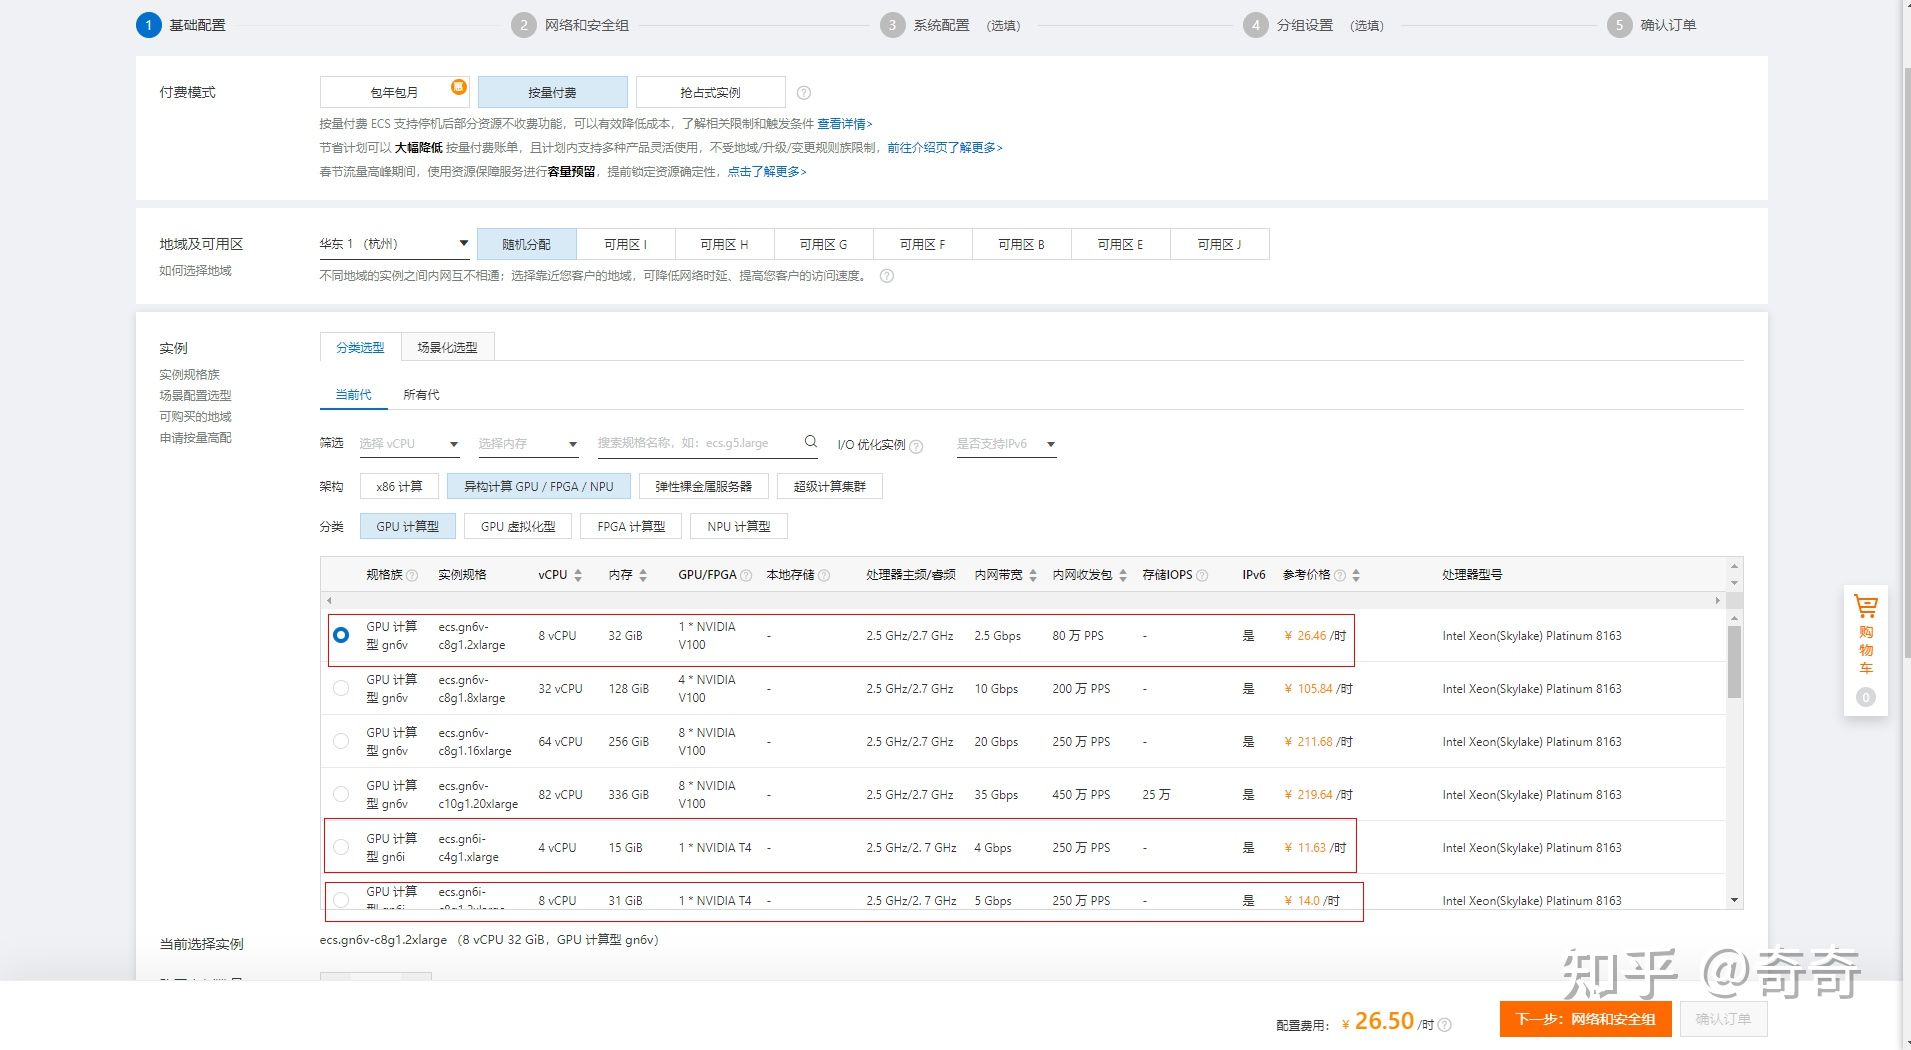Click 下一步: 网络和安全组 button

tap(1585, 1019)
